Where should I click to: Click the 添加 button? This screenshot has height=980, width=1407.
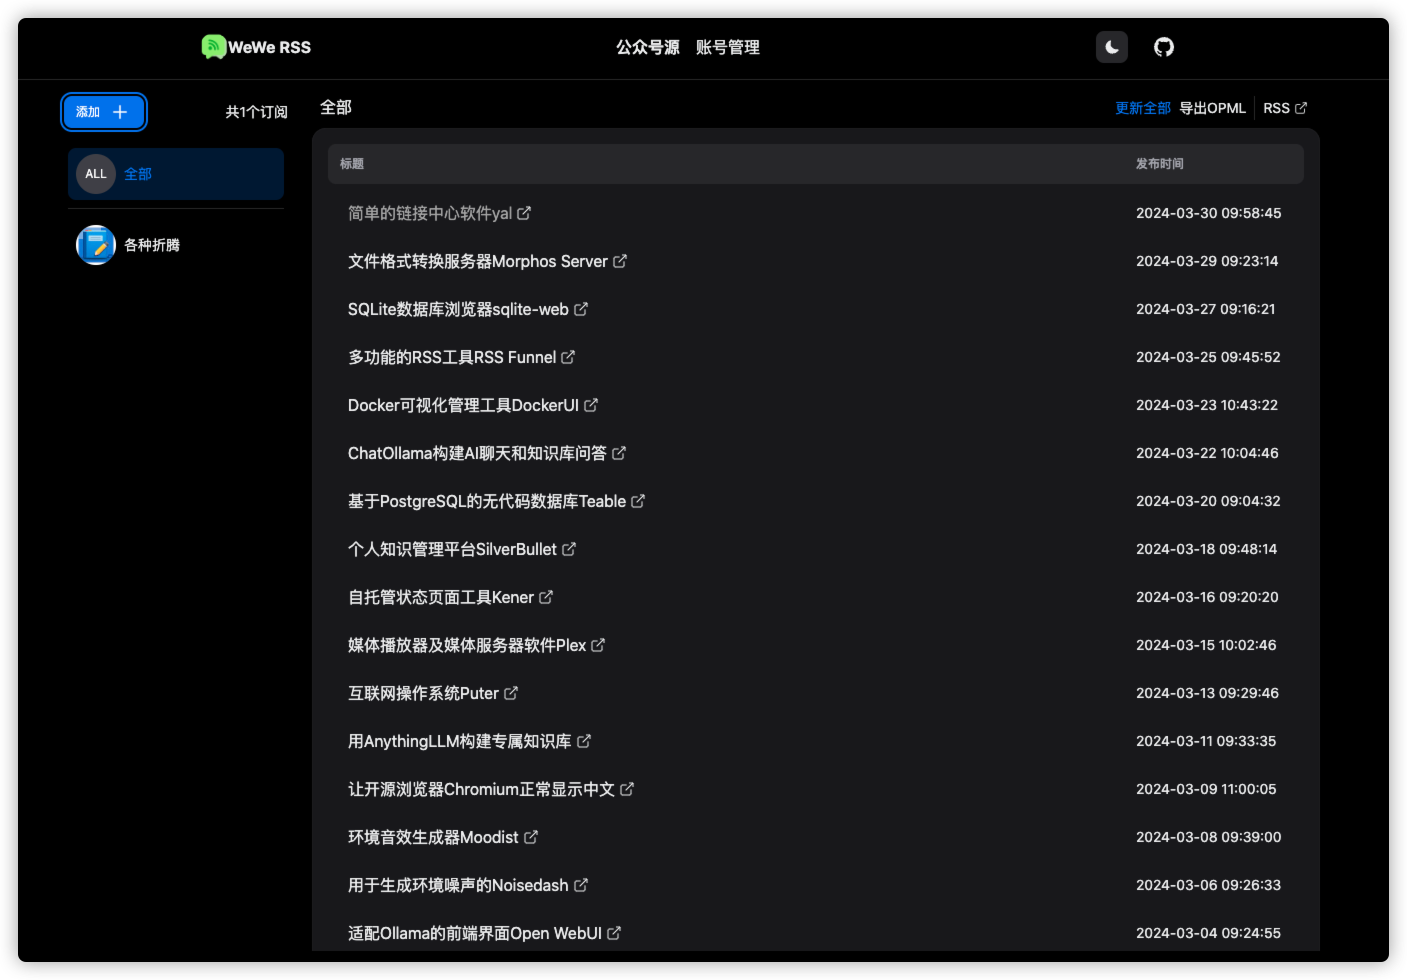pyautogui.click(x=104, y=112)
